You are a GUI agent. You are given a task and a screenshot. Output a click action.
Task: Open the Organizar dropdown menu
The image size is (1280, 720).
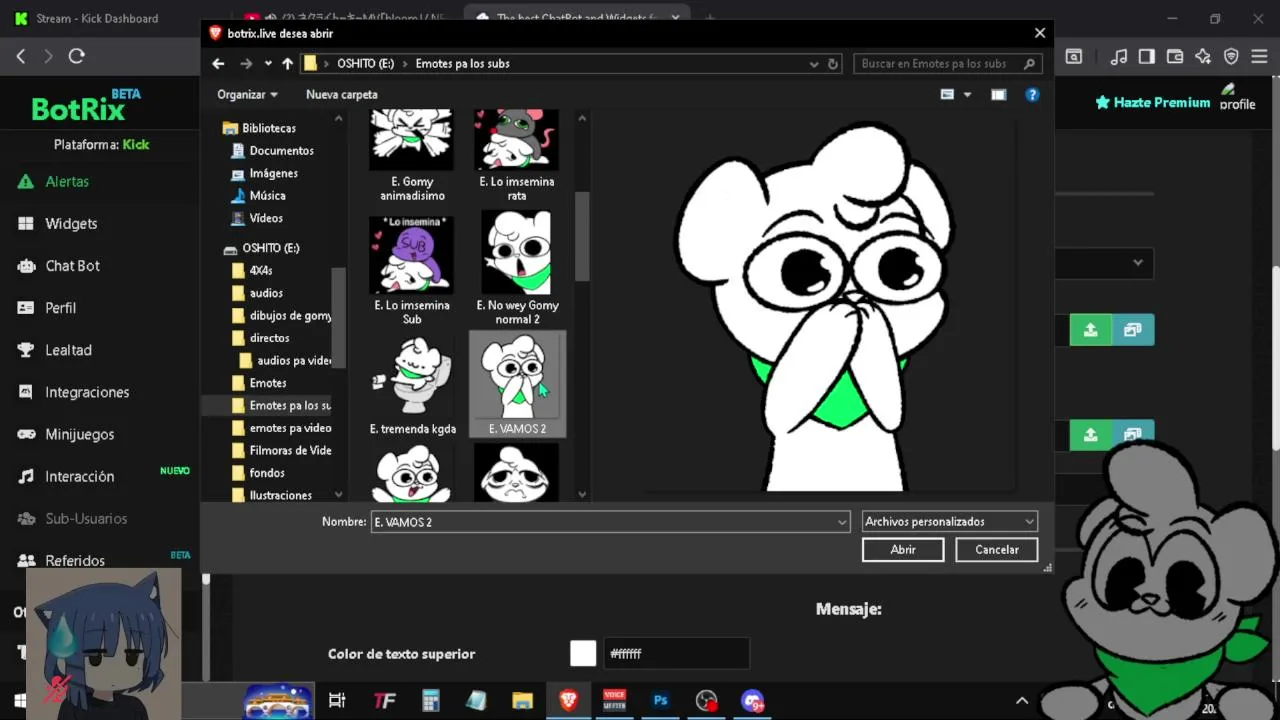point(247,94)
